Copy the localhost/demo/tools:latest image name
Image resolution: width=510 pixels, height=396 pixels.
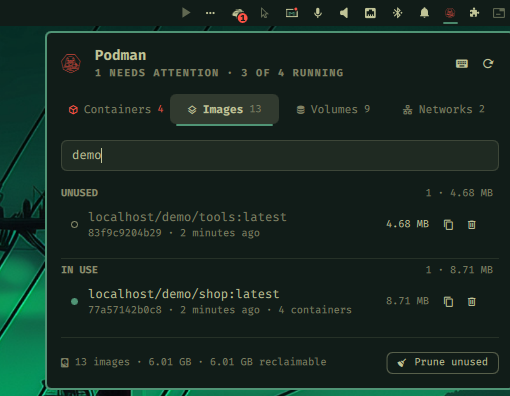(x=448, y=225)
